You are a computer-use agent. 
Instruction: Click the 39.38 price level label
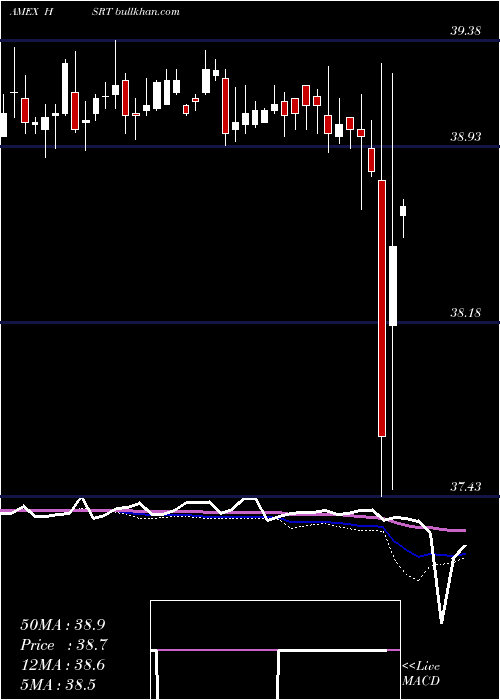point(466,30)
